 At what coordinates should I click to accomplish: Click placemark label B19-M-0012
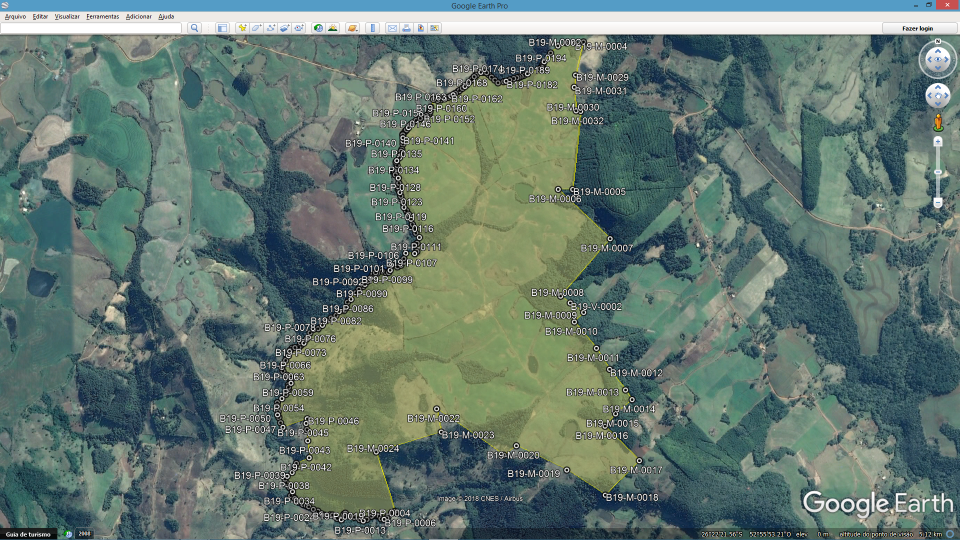click(x=637, y=372)
